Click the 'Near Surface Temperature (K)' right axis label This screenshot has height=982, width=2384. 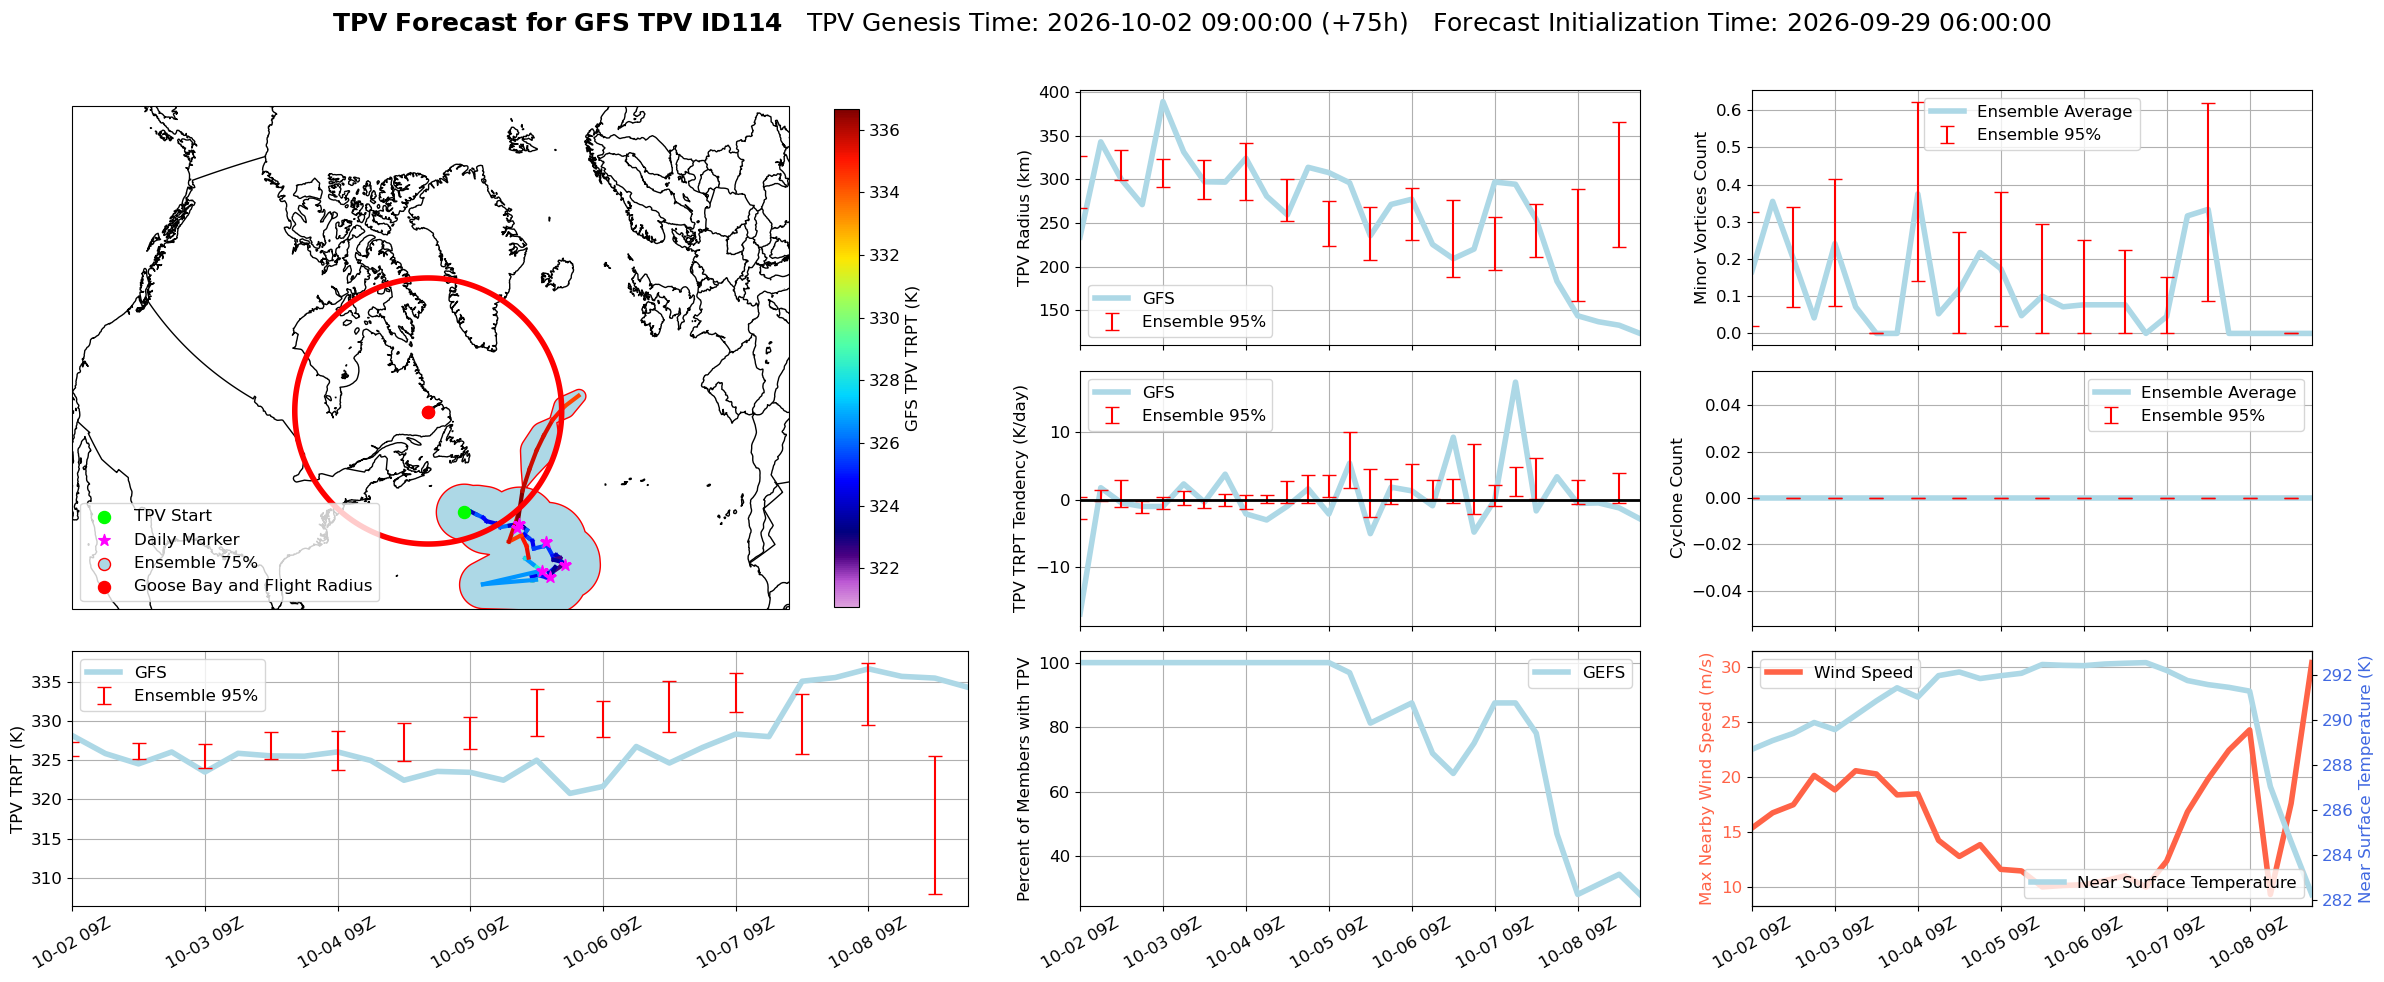2364,780
